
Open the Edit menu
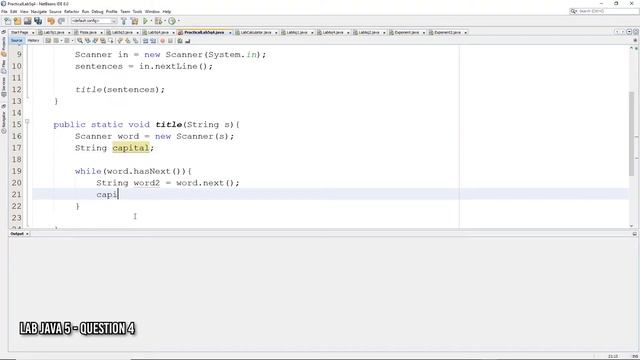13,11
